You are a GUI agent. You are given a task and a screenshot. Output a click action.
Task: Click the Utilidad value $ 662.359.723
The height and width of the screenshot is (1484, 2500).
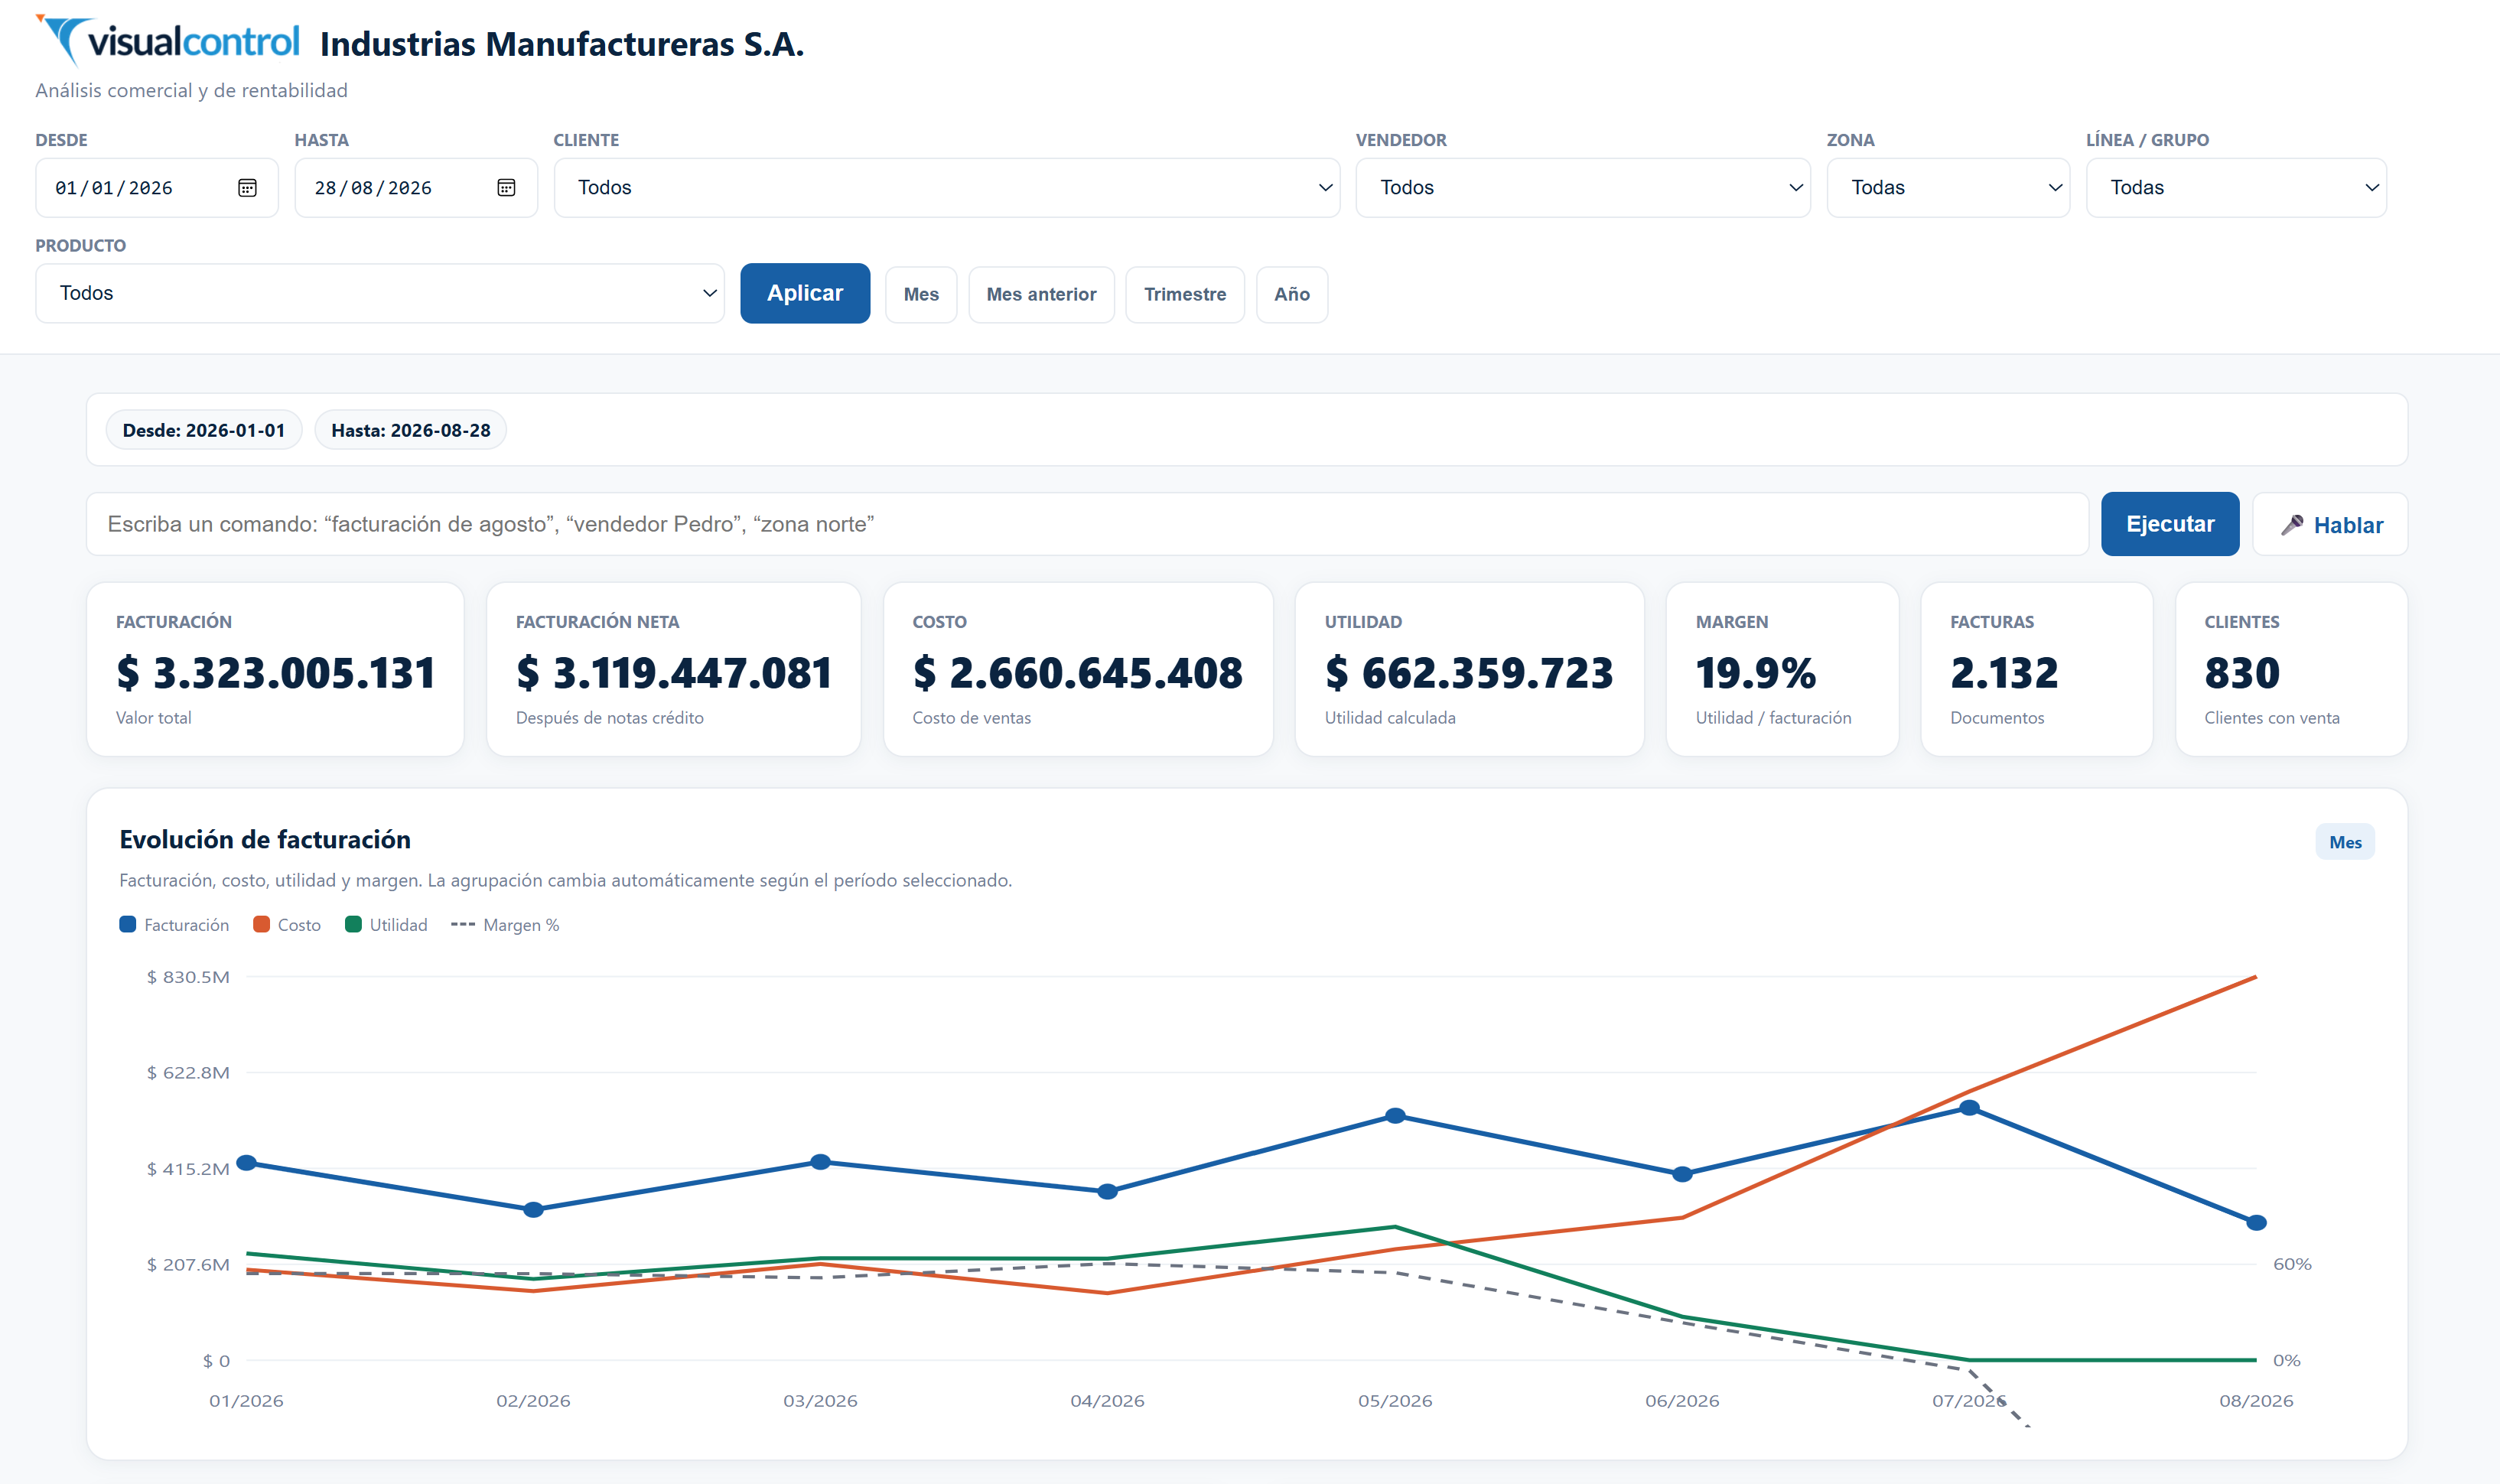click(1469, 673)
